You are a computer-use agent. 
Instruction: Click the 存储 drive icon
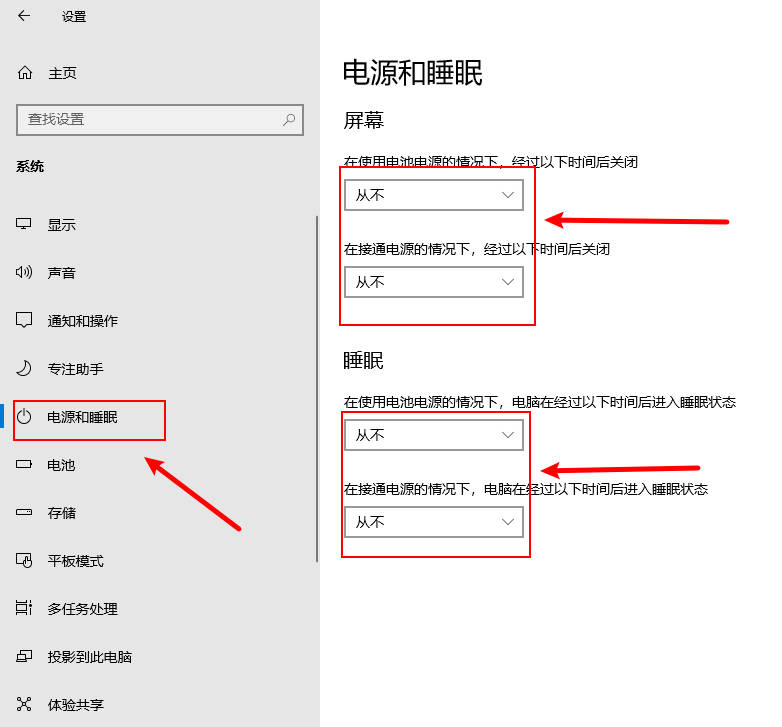click(23, 512)
